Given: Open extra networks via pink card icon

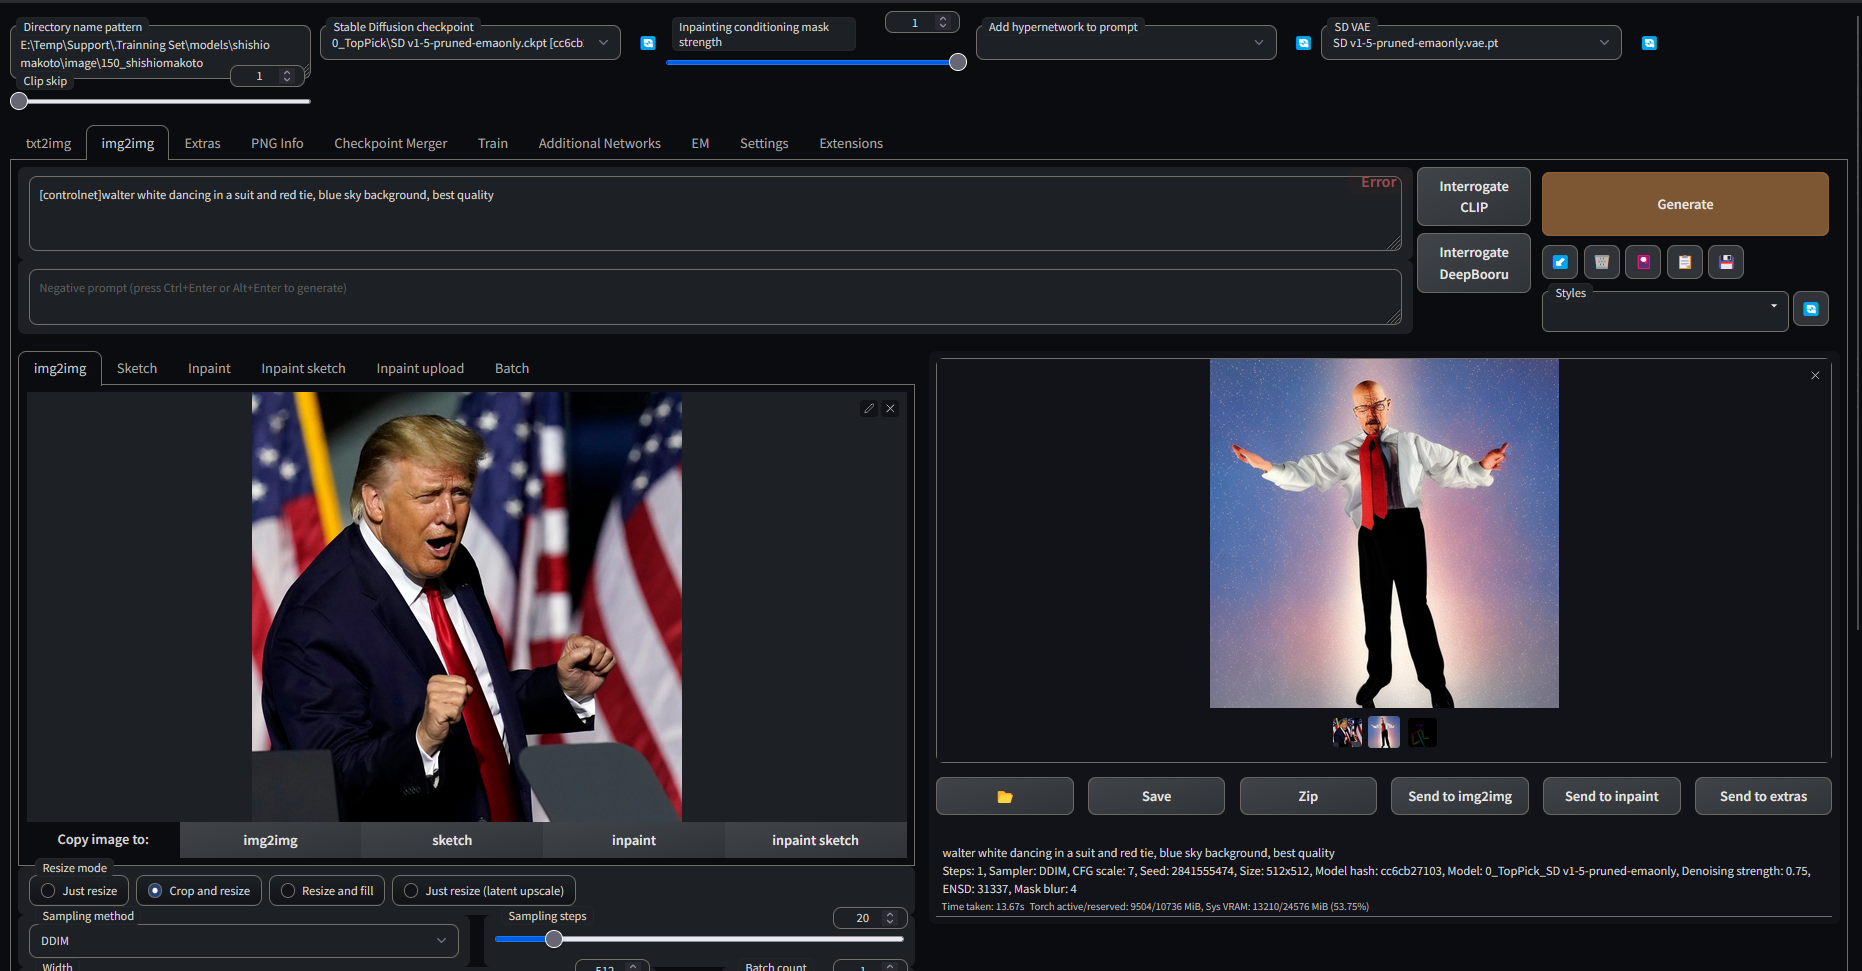Looking at the screenshot, I should pyautogui.click(x=1643, y=262).
